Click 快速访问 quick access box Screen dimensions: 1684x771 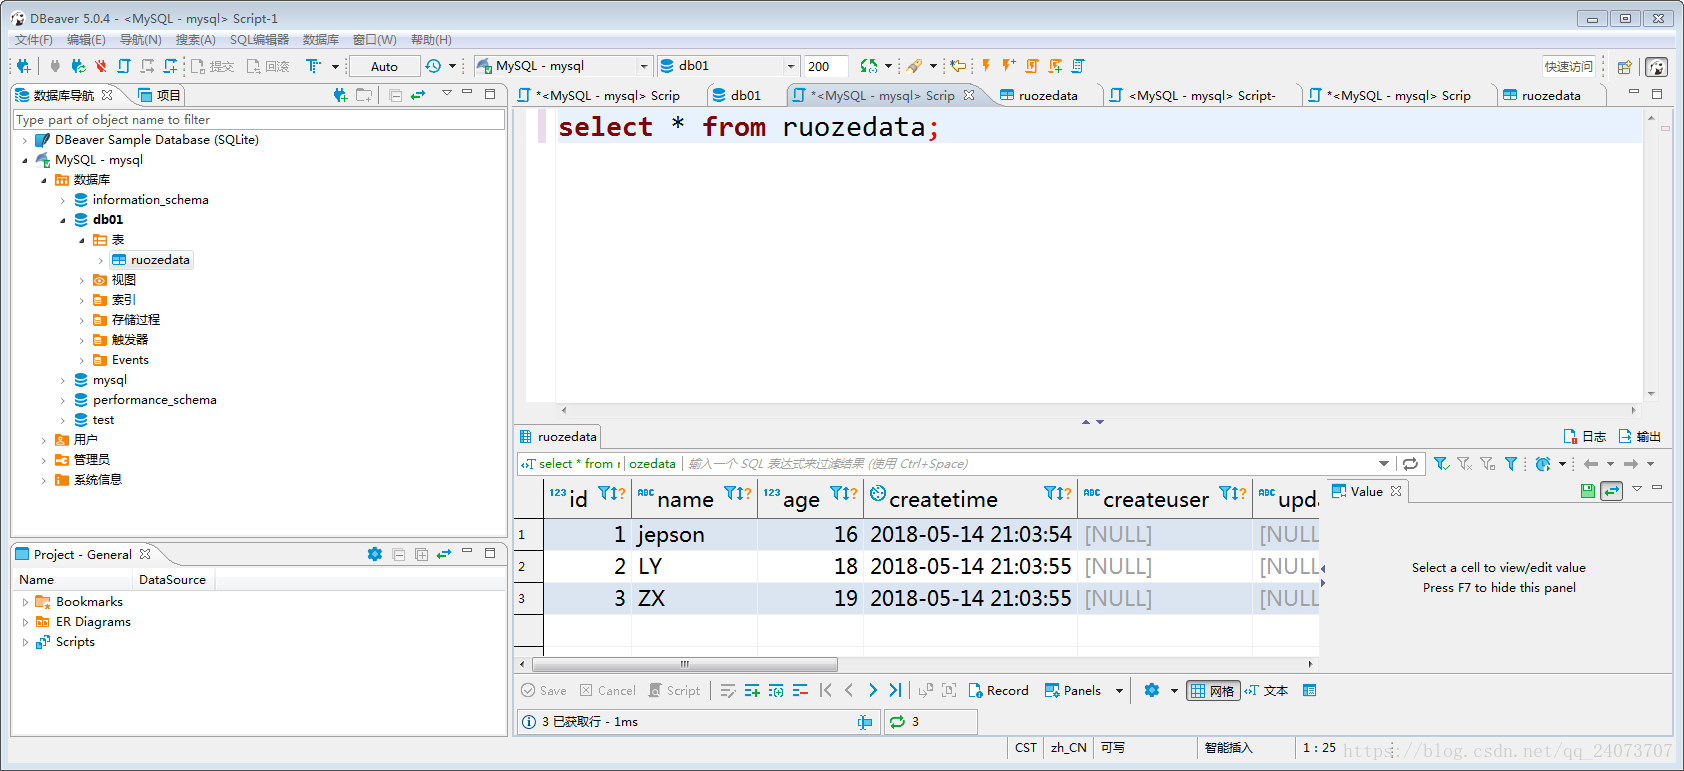point(1568,67)
